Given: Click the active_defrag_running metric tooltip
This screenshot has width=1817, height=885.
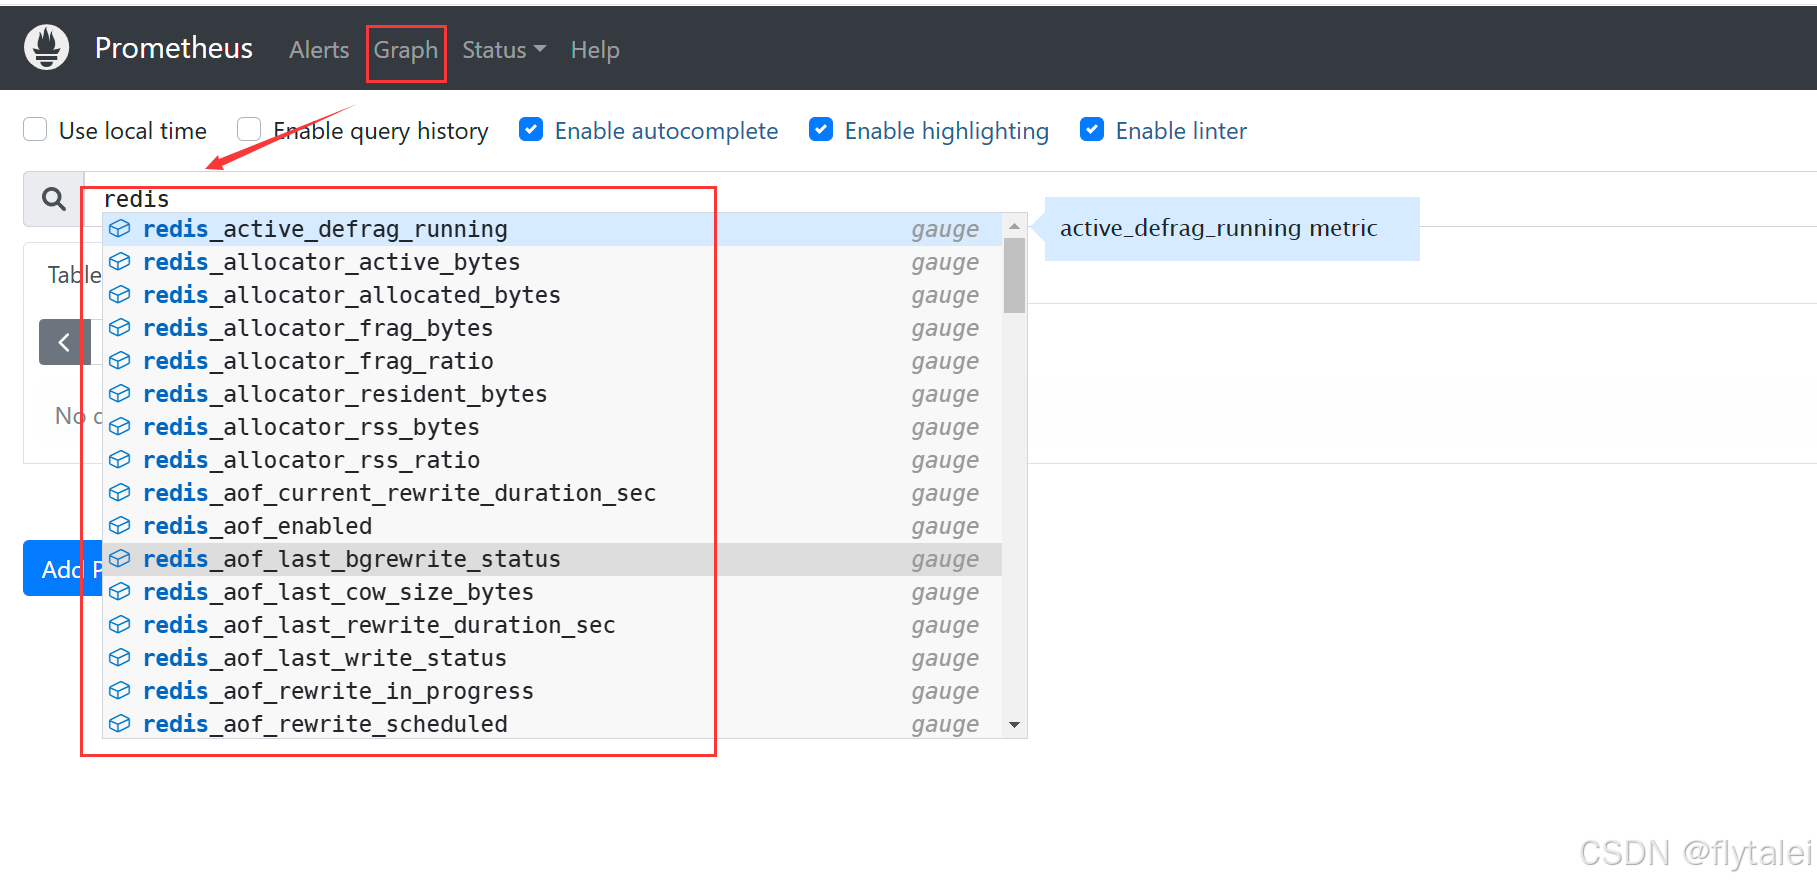Looking at the screenshot, I should point(1232,229).
